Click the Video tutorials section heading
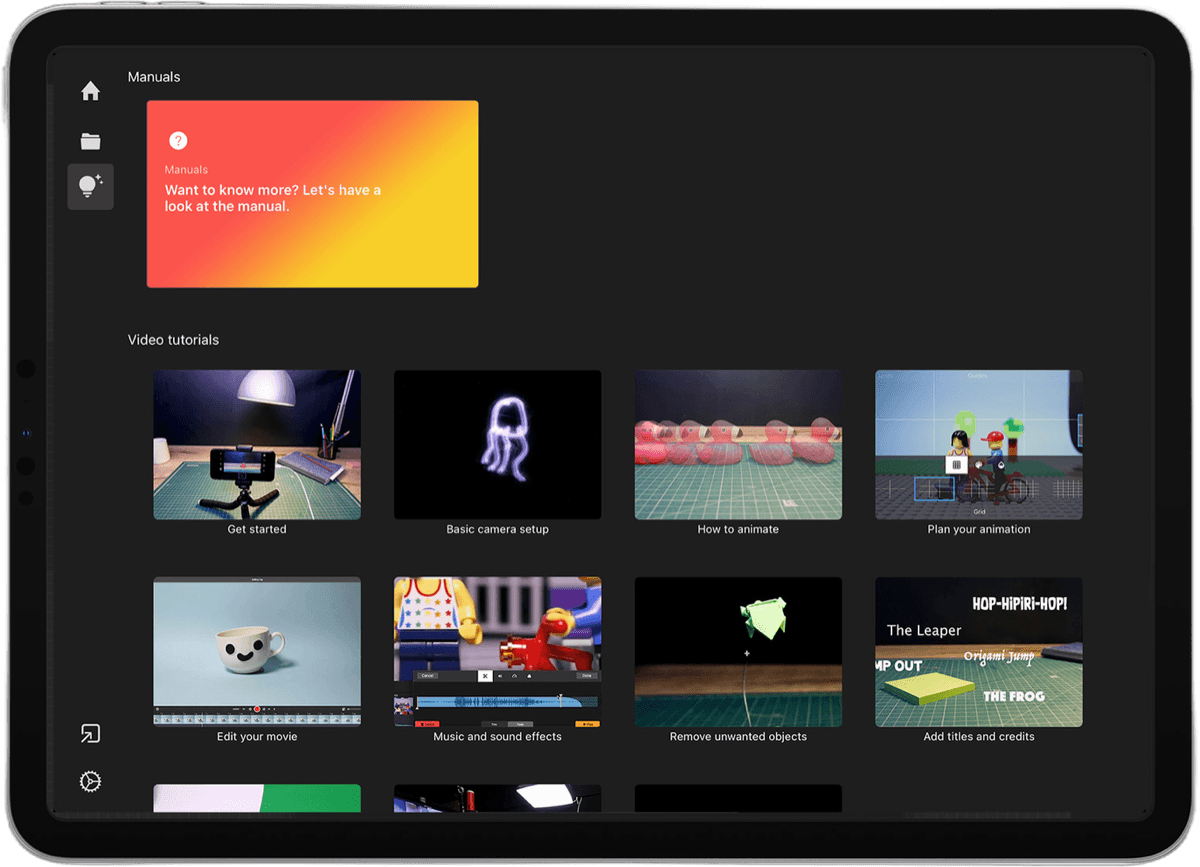The image size is (1200, 867). [173, 339]
